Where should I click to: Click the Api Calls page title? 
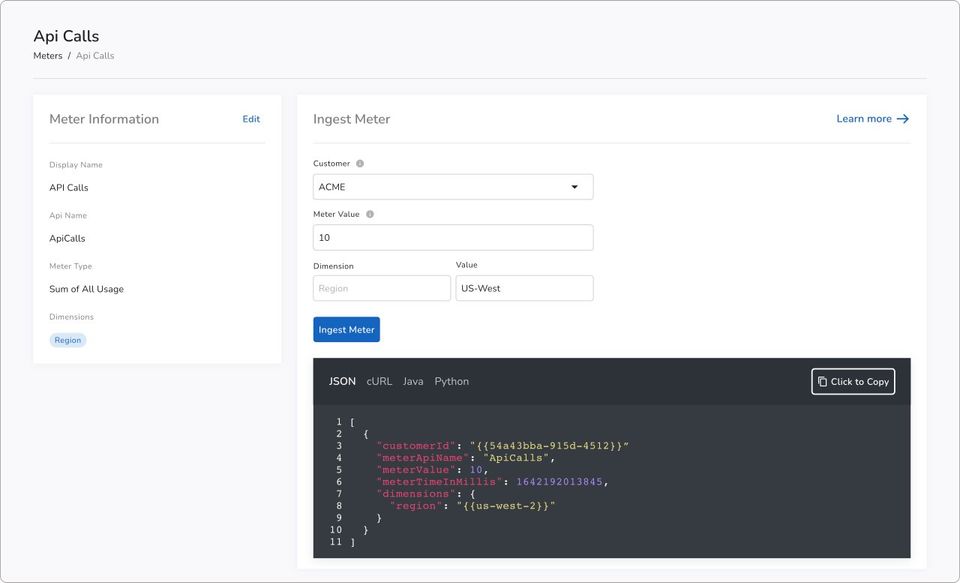tap(66, 36)
